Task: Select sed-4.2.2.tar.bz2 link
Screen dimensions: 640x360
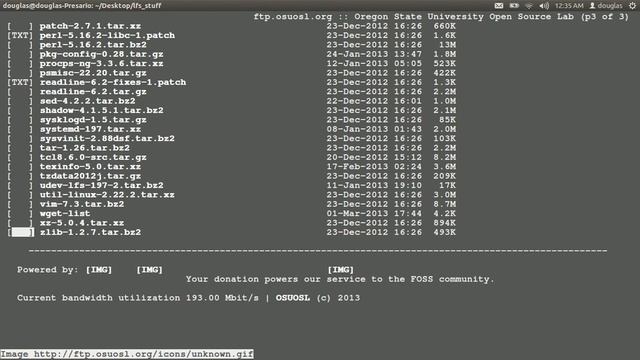Action: 87,101
